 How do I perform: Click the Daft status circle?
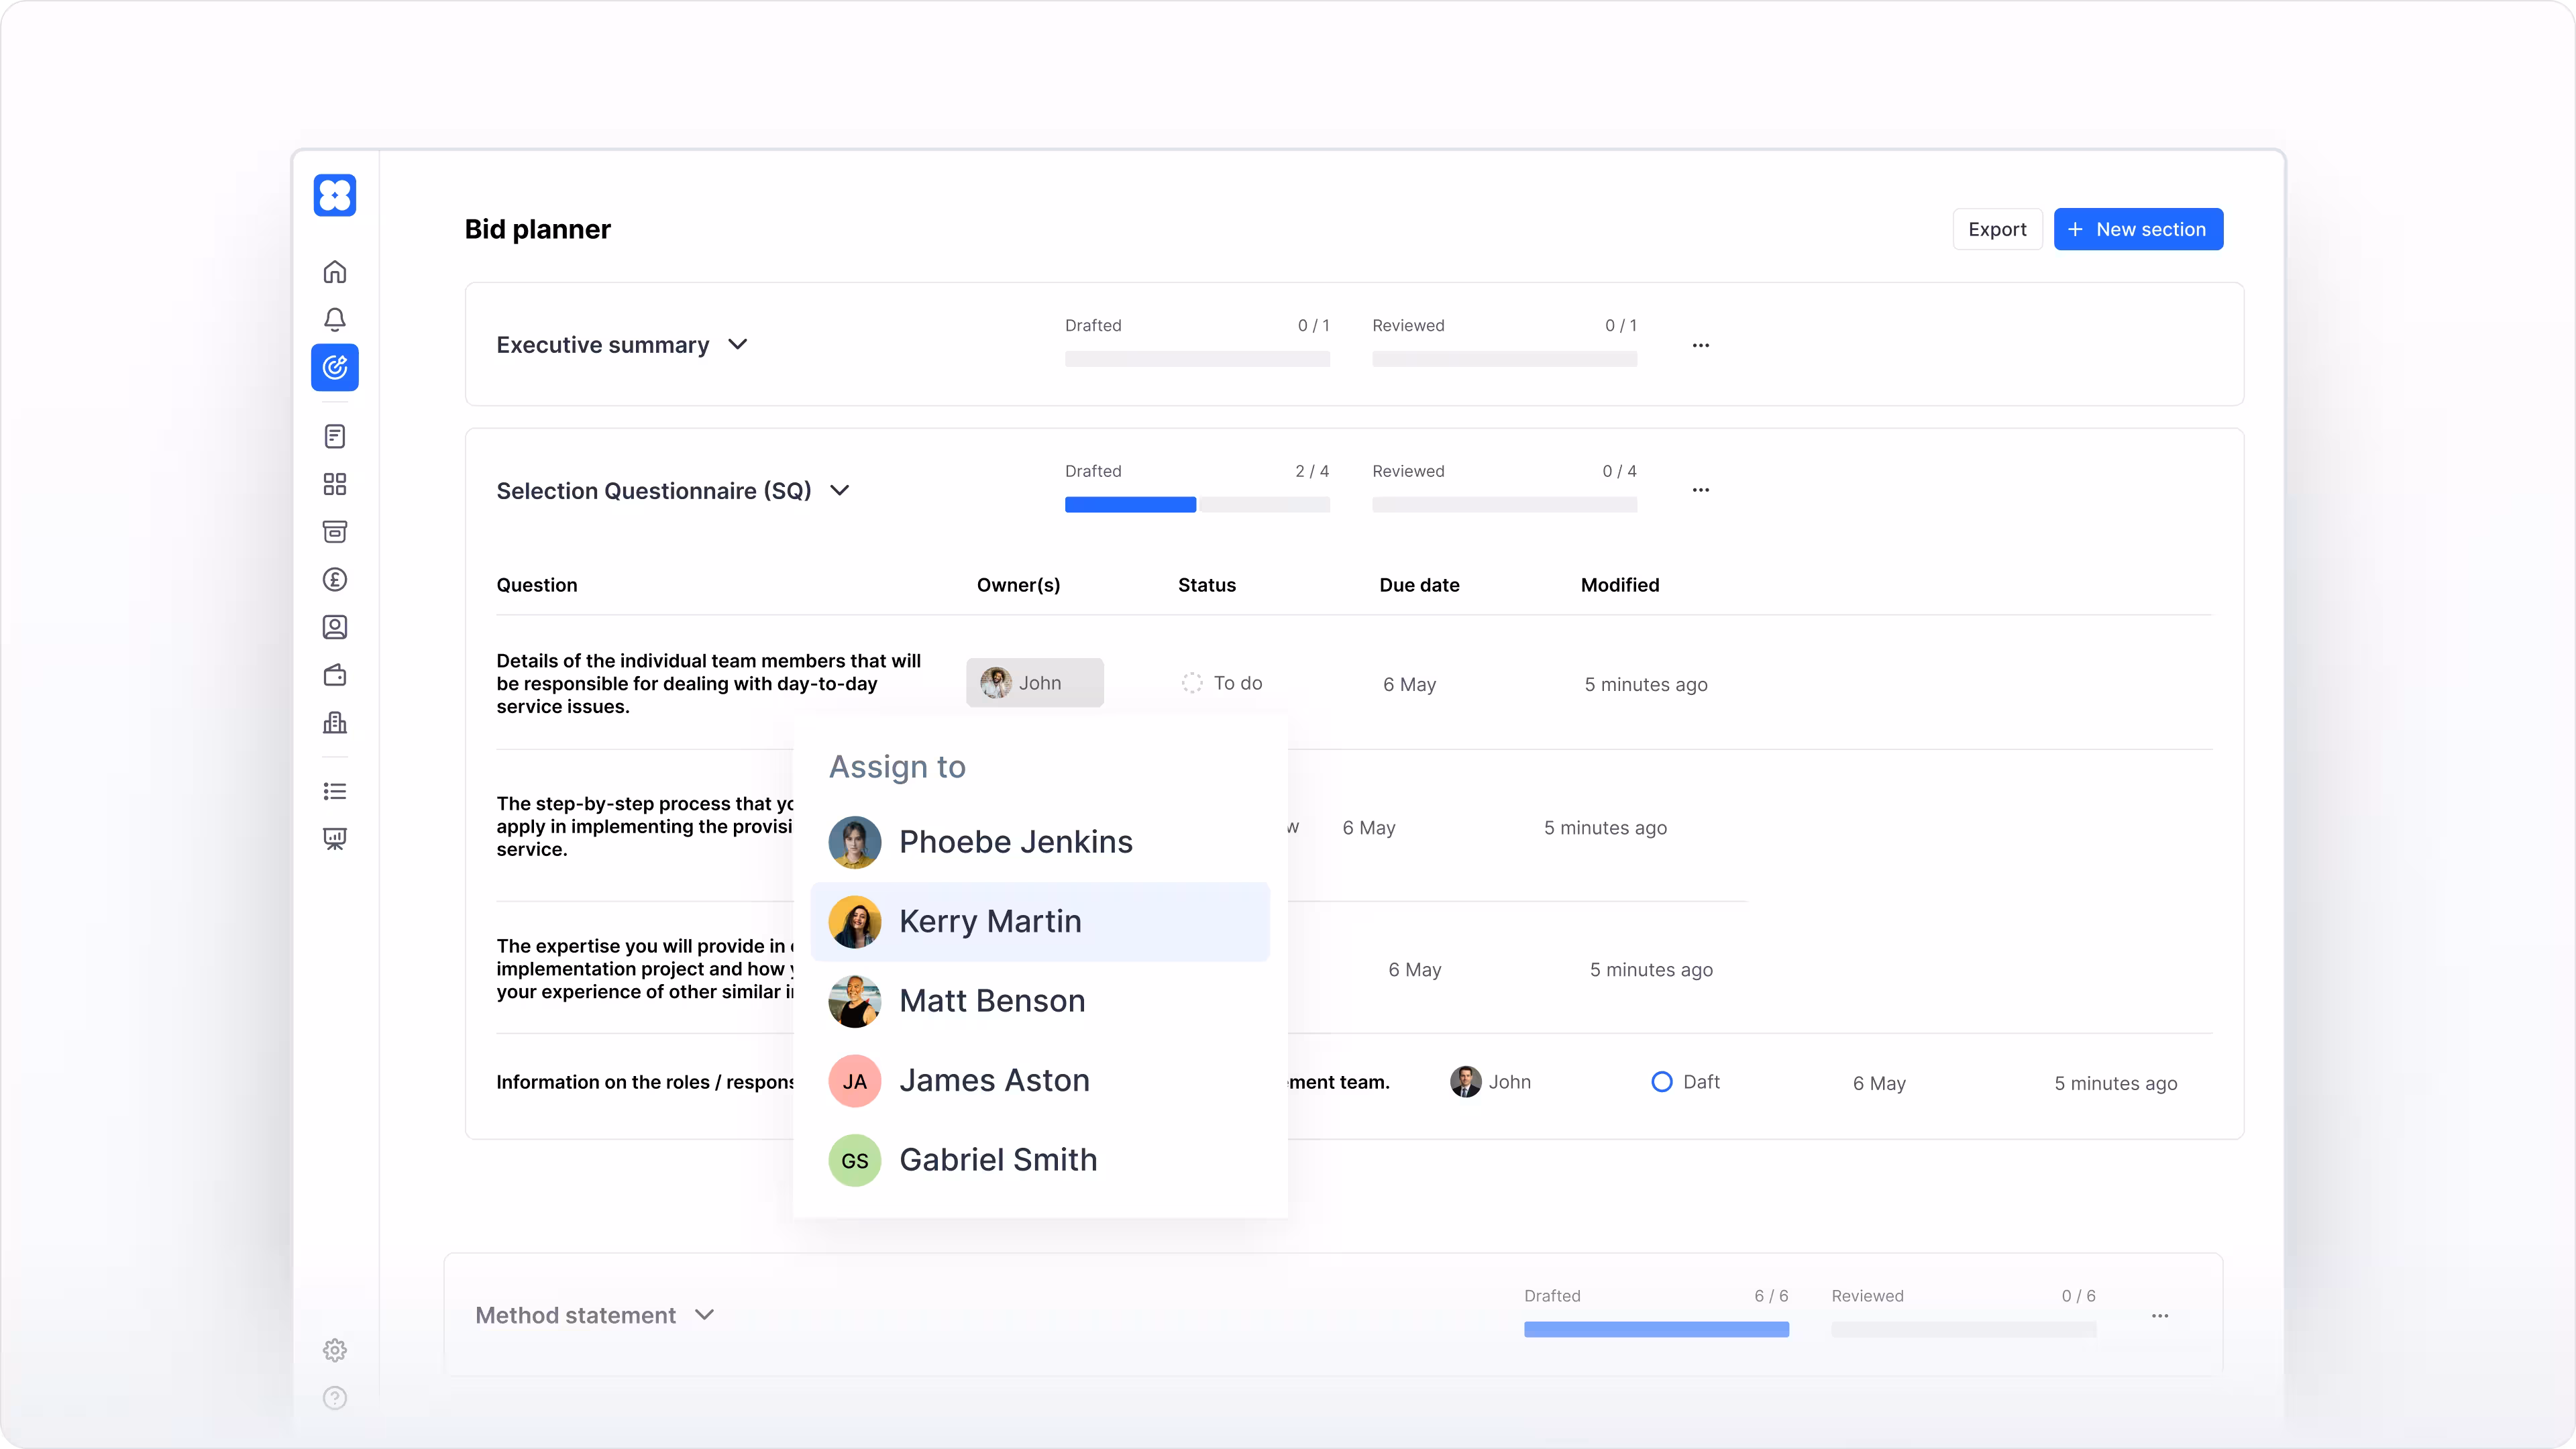pos(1661,1082)
